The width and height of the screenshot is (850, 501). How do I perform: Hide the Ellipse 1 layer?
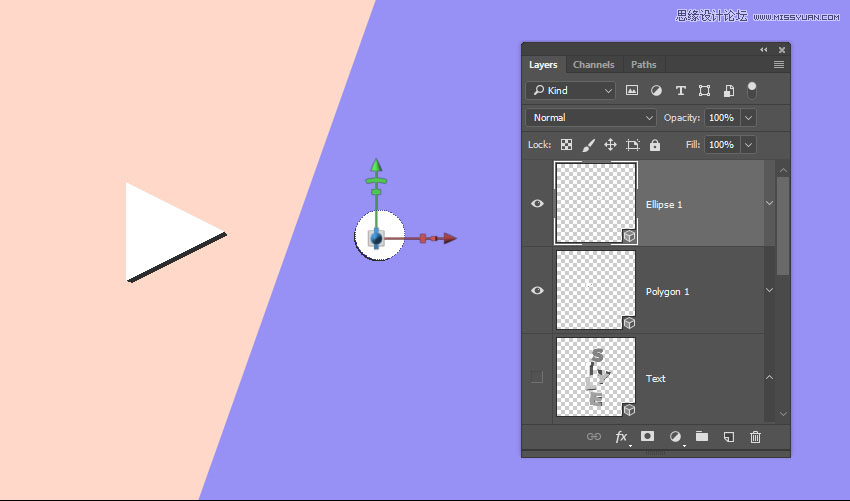point(537,203)
